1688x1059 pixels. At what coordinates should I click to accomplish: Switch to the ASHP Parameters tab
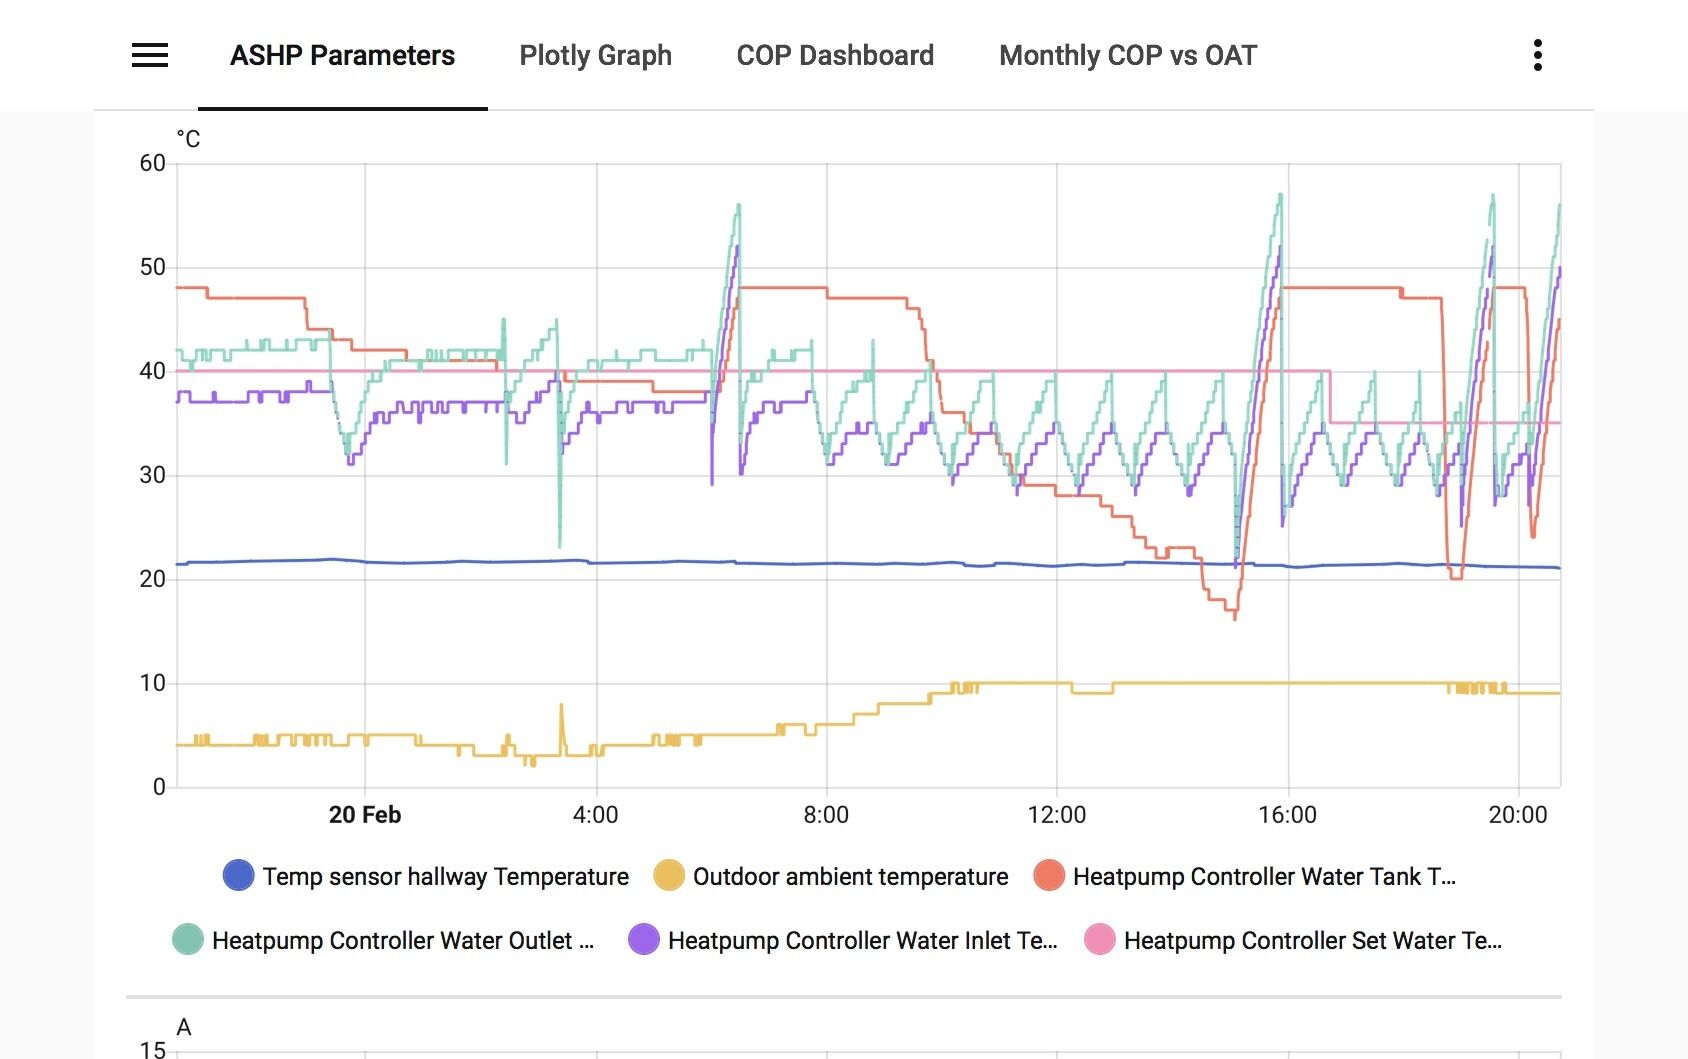(x=342, y=55)
